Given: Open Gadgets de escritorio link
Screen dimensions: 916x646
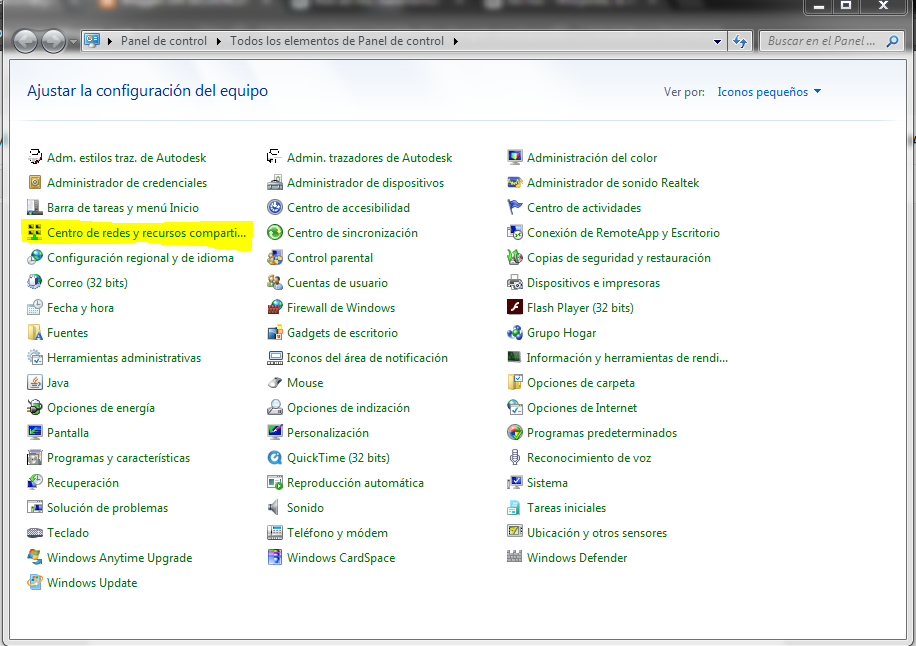Looking at the screenshot, I should [x=342, y=333].
